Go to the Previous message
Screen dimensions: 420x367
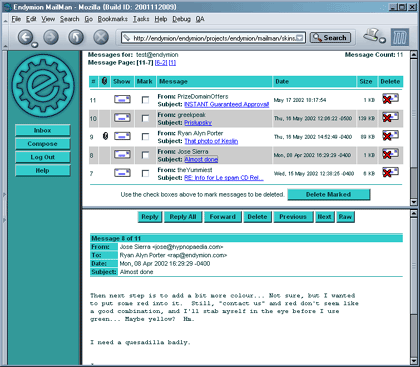293,217
